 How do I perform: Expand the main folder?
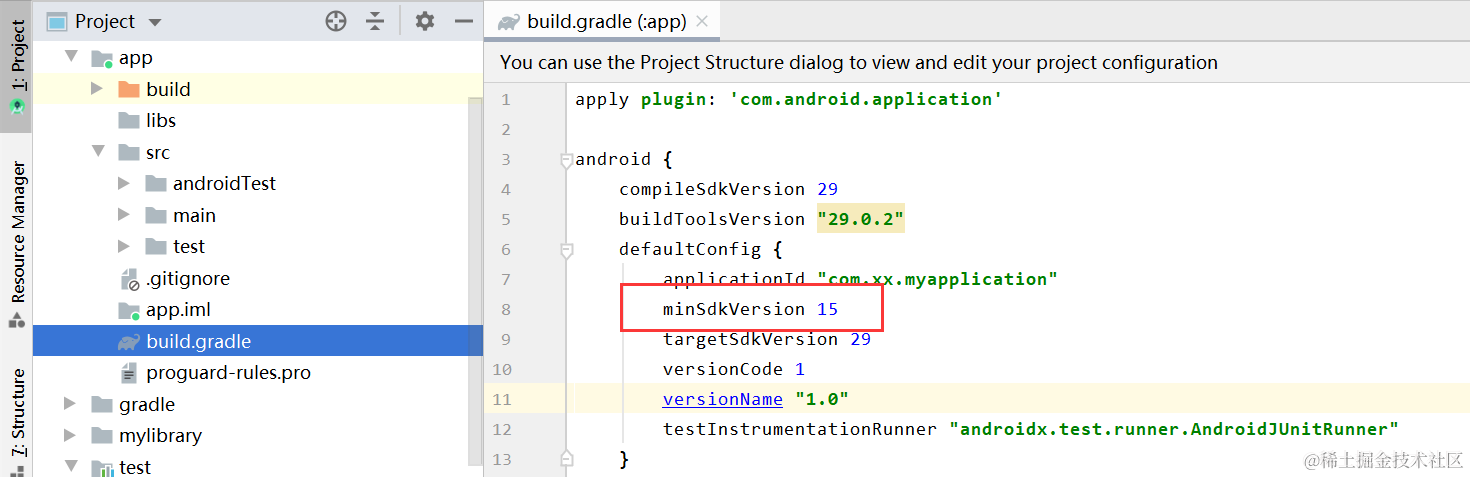[124, 215]
